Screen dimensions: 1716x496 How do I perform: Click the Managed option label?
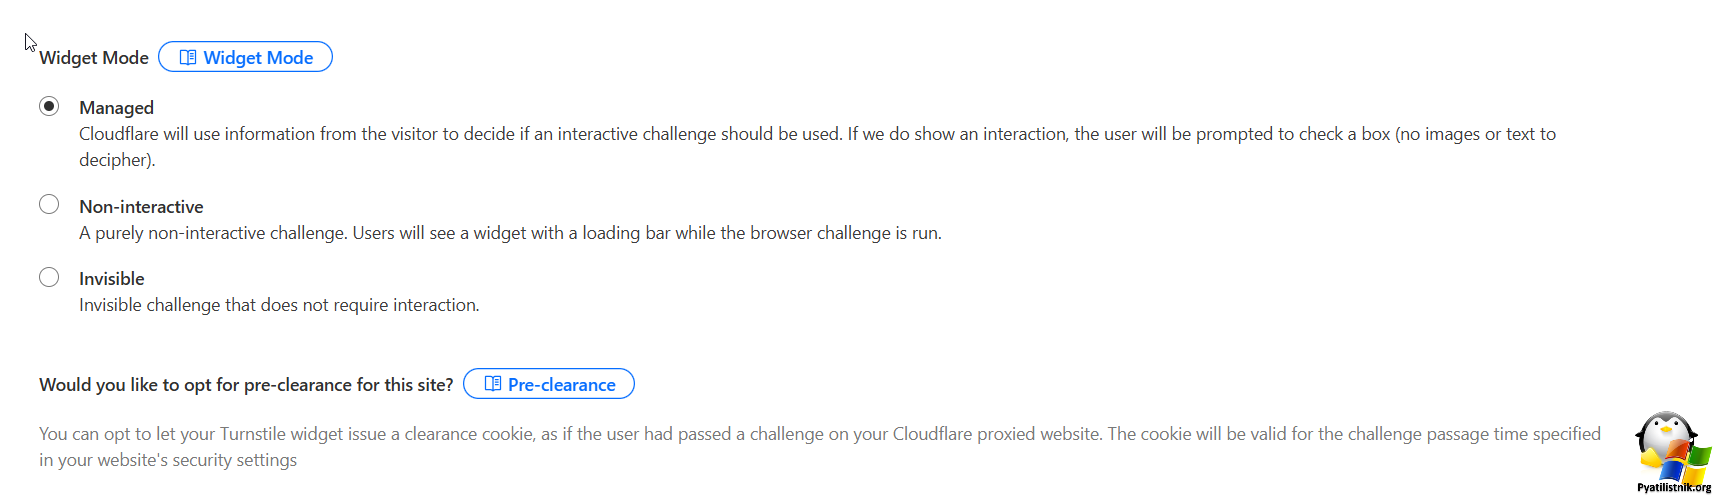[116, 108]
